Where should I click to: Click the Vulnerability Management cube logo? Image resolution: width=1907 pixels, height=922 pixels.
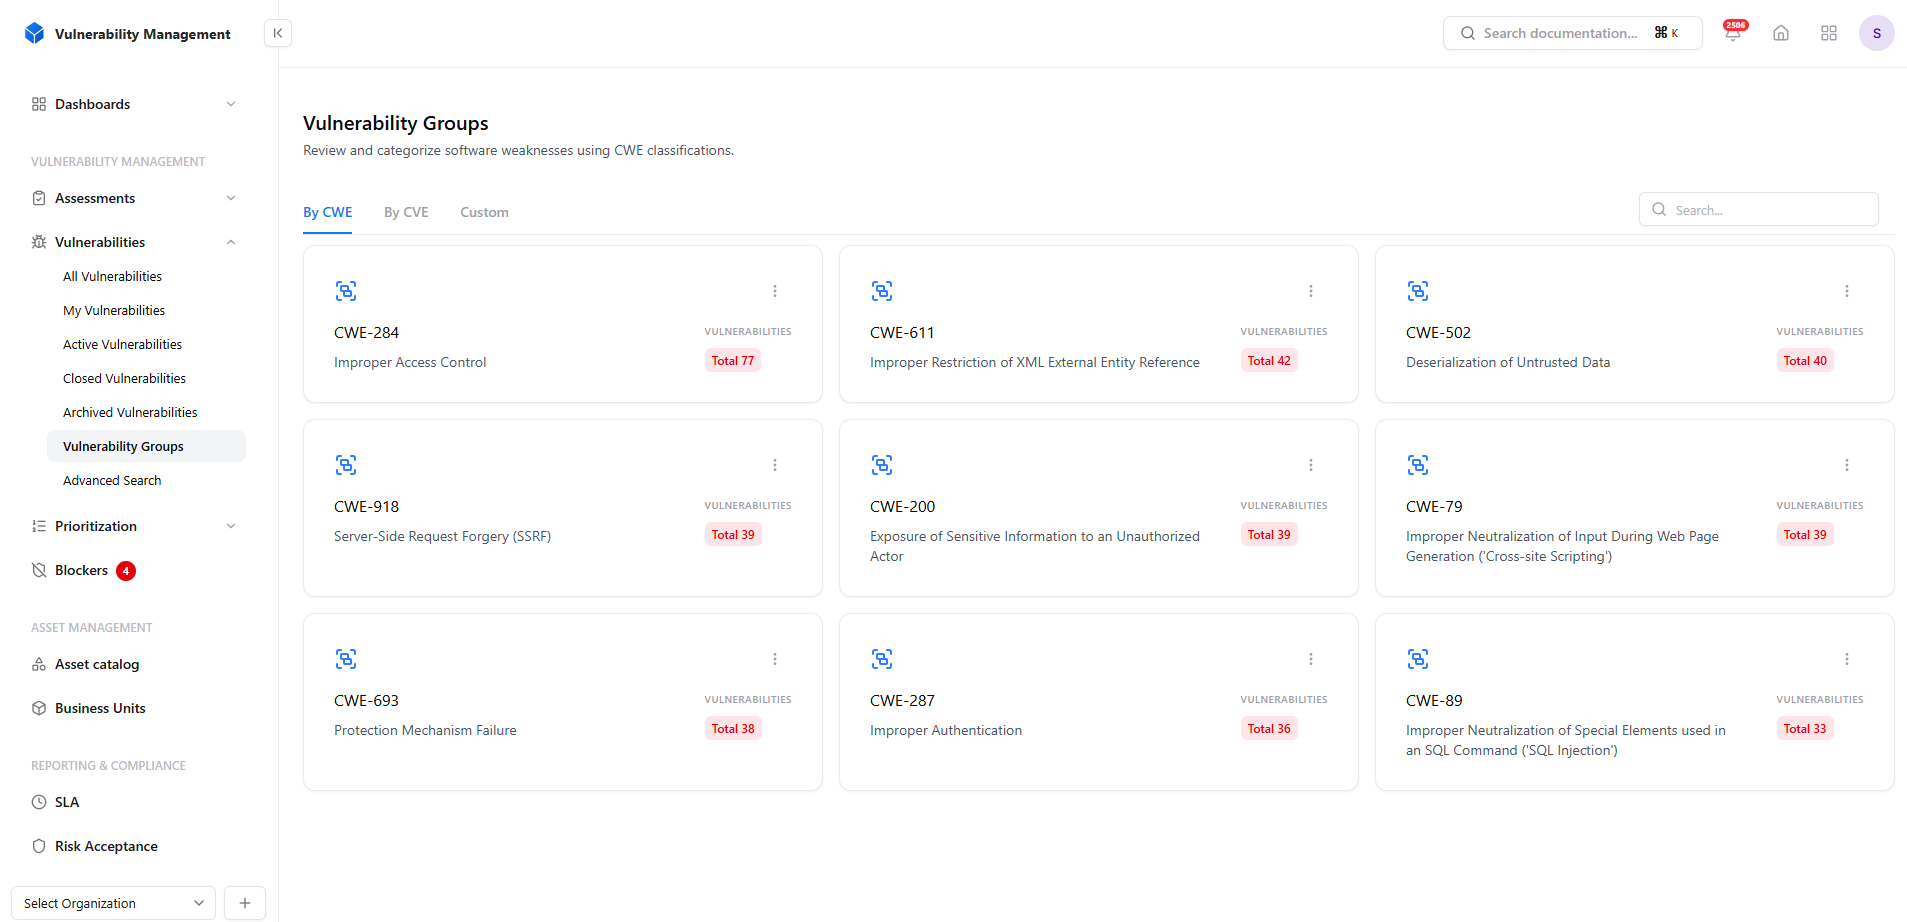point(35,33)
